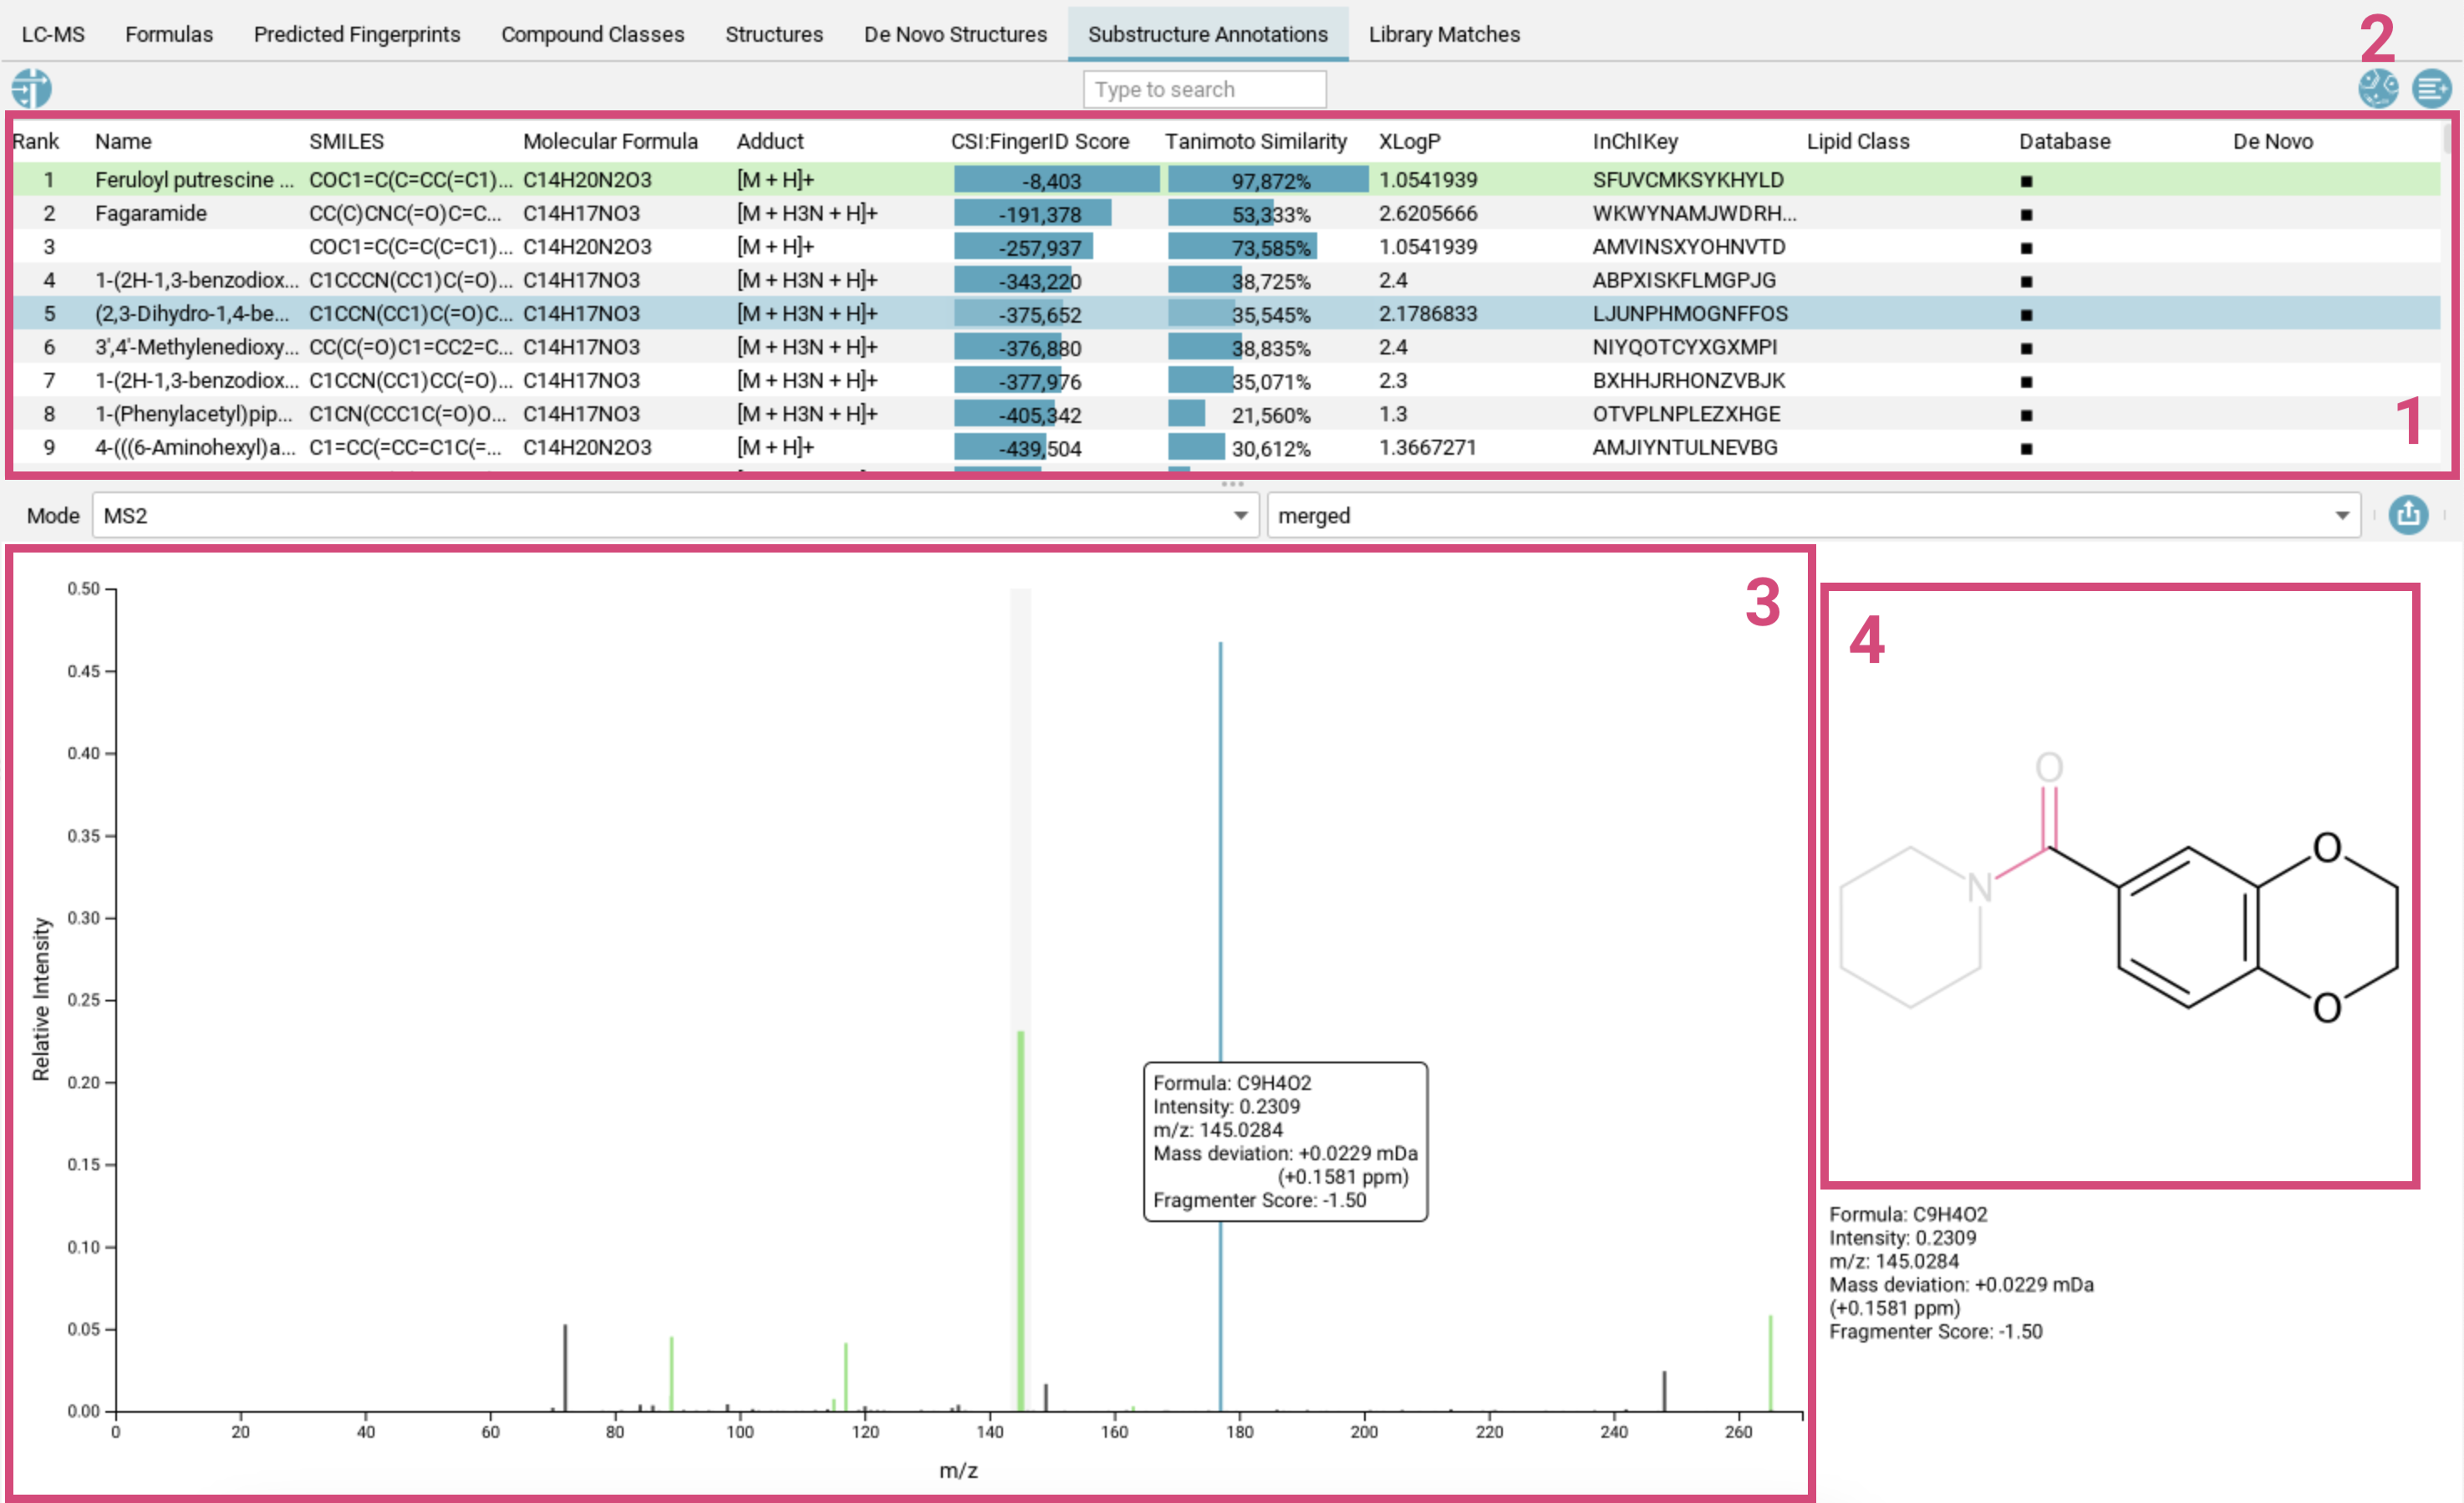Open the De Novo Structures tab
This screenshot has width=2464, height=1503.
[955, 34]
